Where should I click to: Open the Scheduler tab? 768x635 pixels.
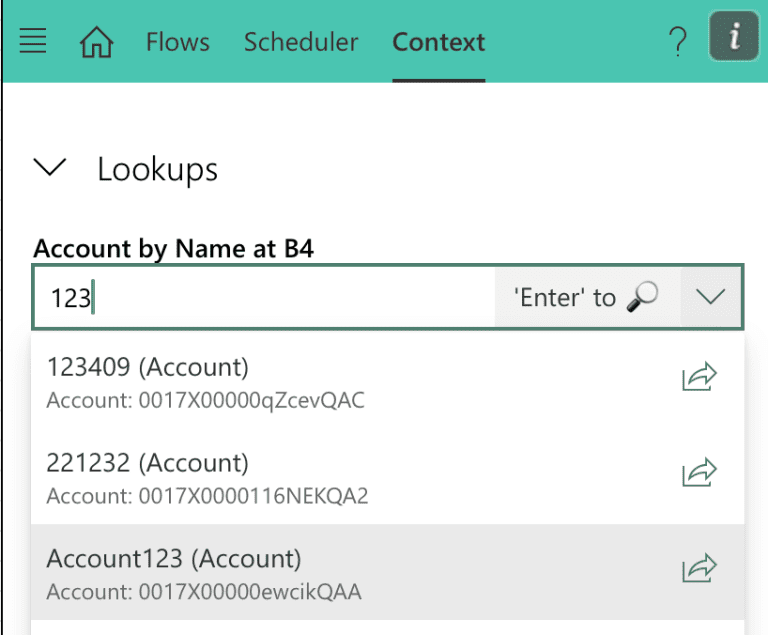pyautogui.click(x=301, y=42)
